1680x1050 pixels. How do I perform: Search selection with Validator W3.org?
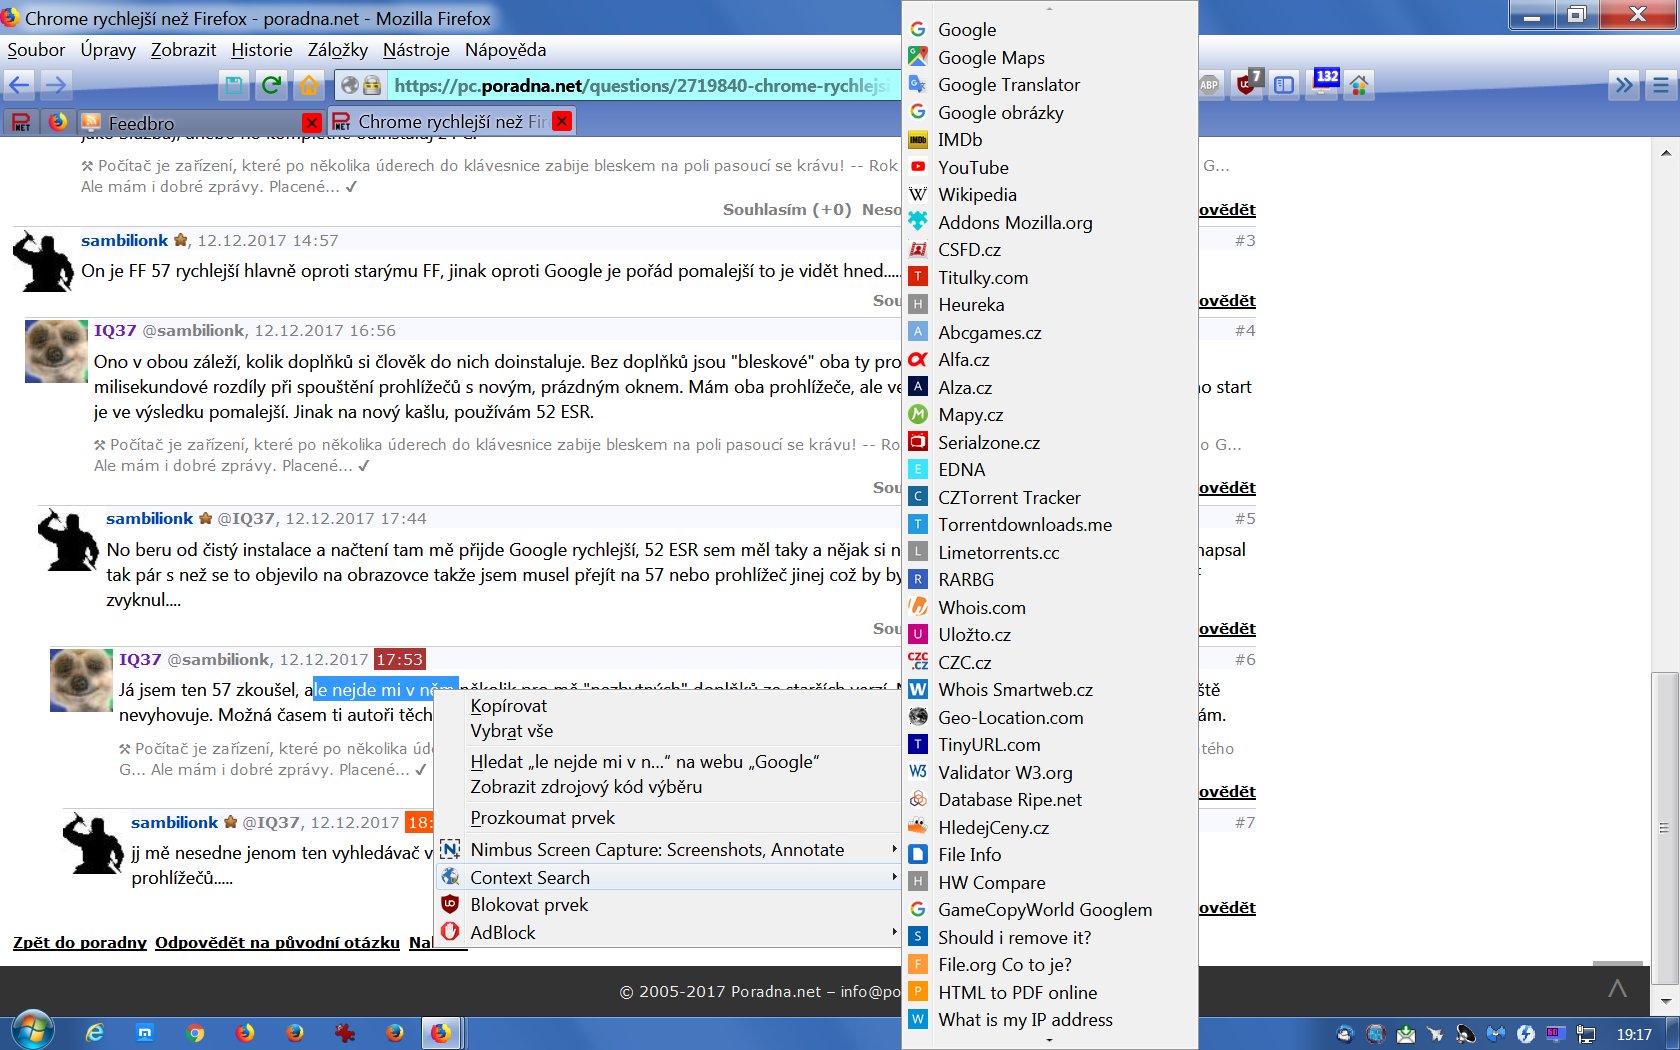pyautogui.click(x=1050, y=773)
